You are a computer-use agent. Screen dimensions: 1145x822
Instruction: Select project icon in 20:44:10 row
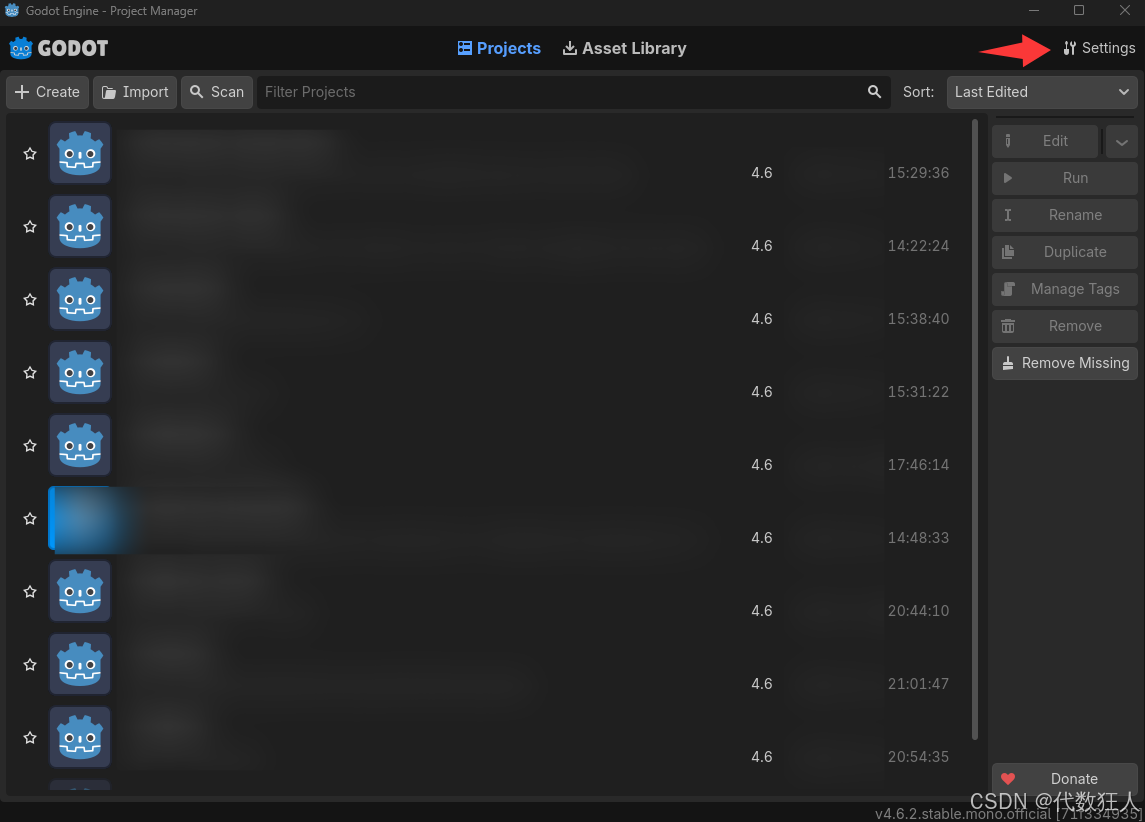[x=80, y=591]
